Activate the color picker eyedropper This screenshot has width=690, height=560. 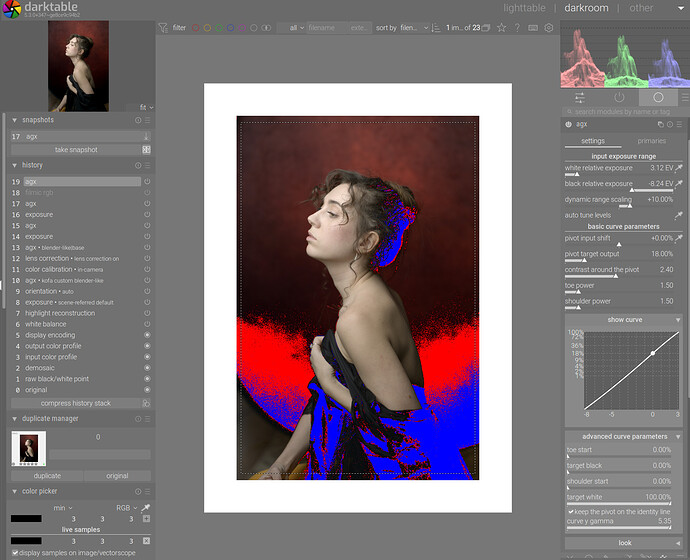[x=147, y=508]
